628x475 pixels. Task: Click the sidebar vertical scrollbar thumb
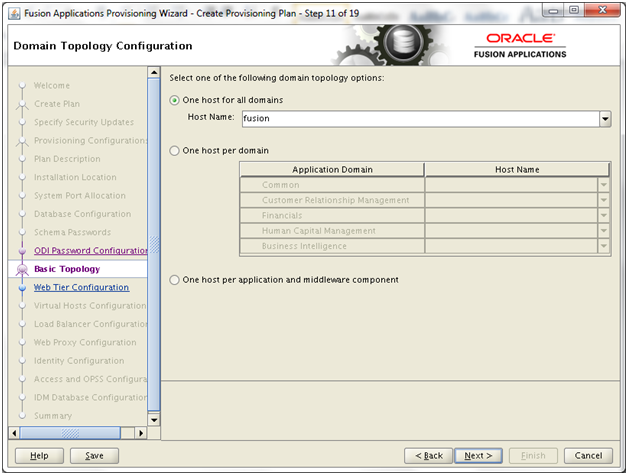click(x=154, y=245)
